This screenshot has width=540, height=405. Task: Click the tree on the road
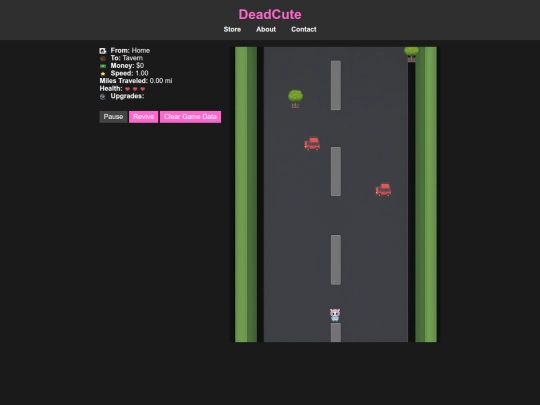click(295, 99)
